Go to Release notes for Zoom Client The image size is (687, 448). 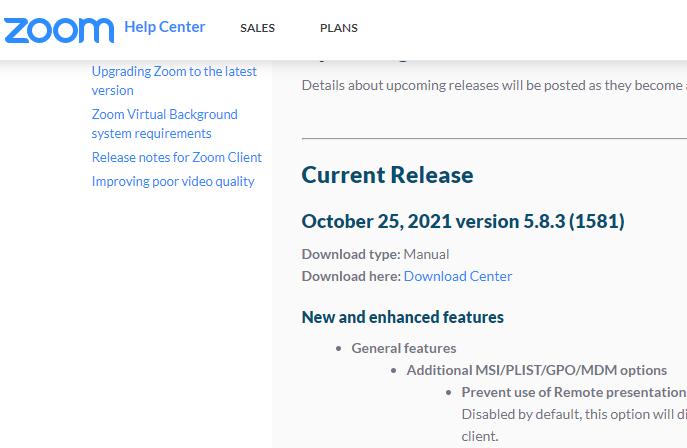[x=177, y=157]
